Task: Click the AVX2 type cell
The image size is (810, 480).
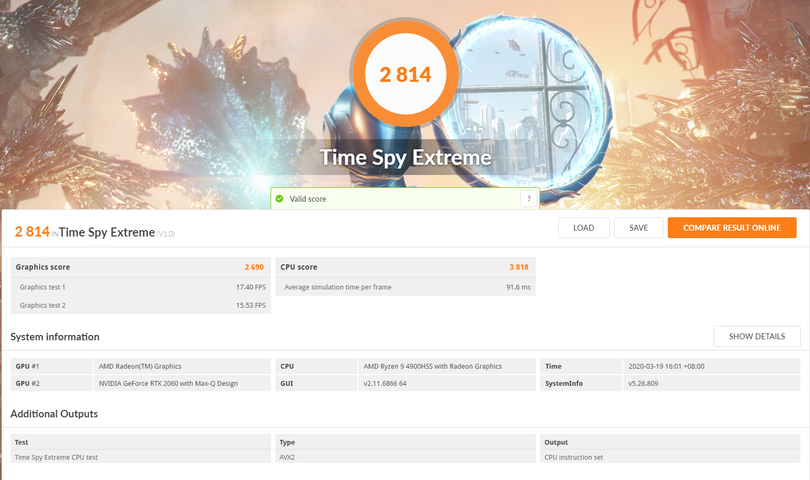Action: point(287,457)
